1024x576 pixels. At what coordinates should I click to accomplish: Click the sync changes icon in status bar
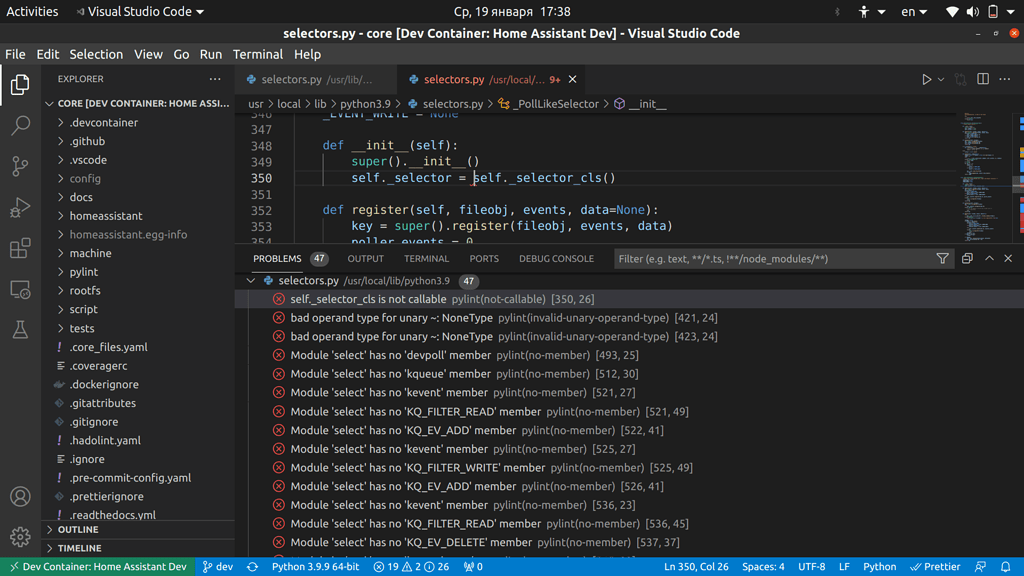click(253, 567)
